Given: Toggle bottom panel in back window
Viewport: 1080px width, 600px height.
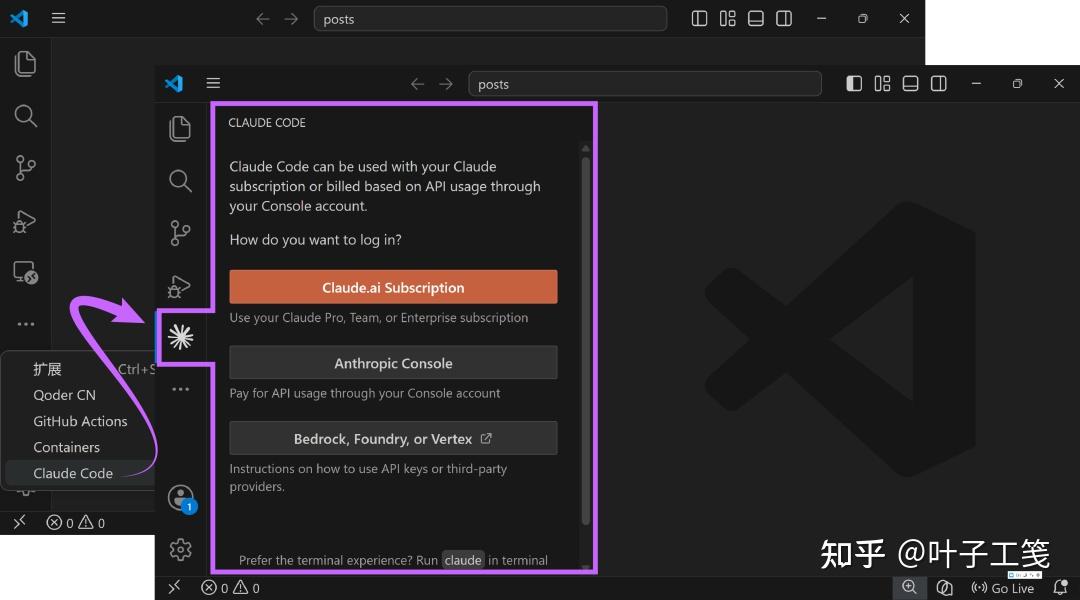Looking at the screenshot, I should 756,19.
